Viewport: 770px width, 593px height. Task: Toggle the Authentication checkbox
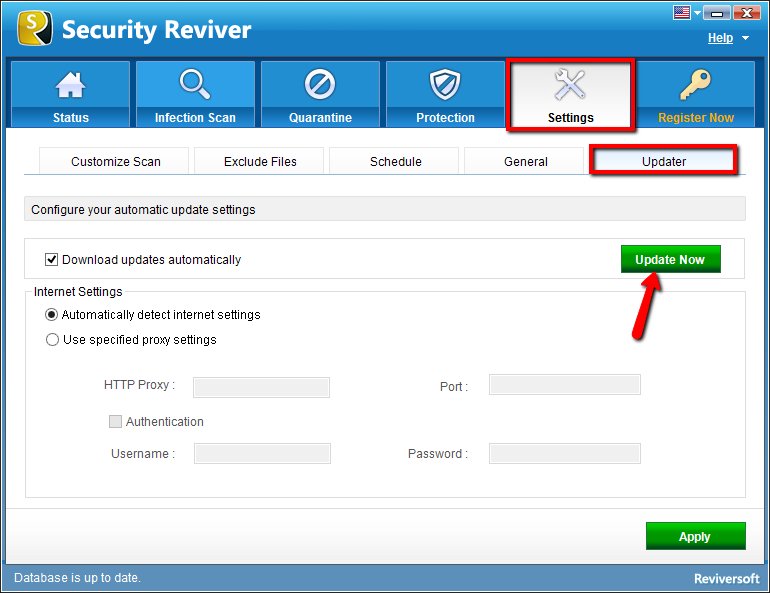[x=115, y=422]
